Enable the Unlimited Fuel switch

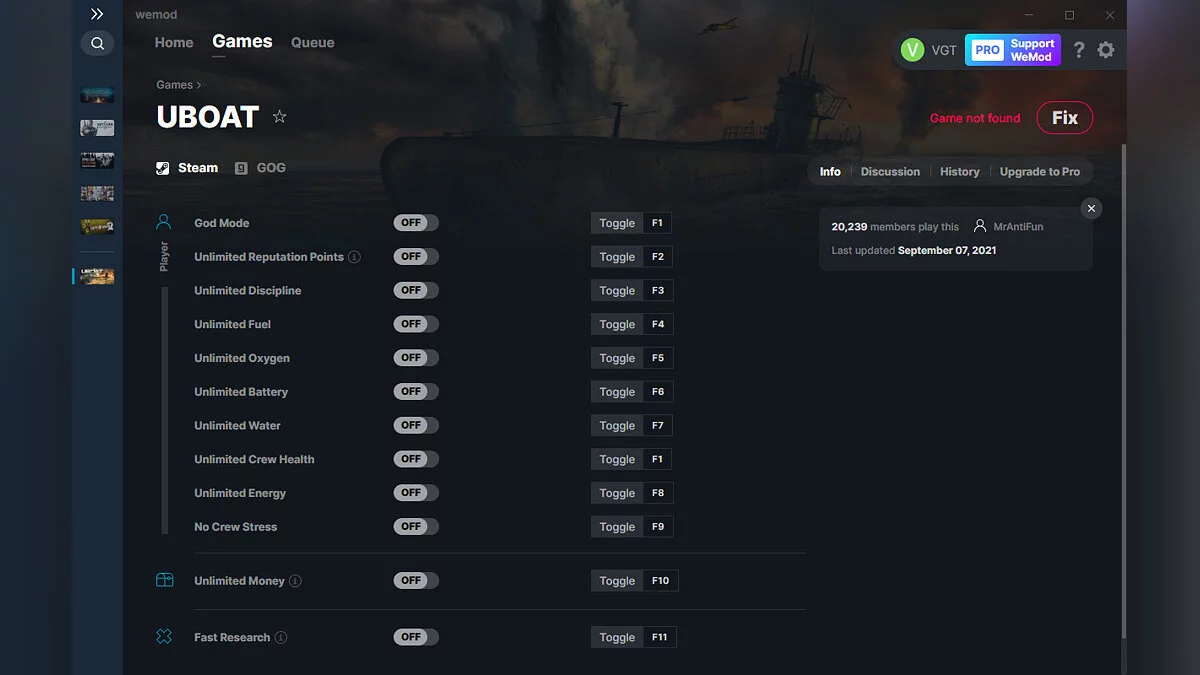(415, 323)
